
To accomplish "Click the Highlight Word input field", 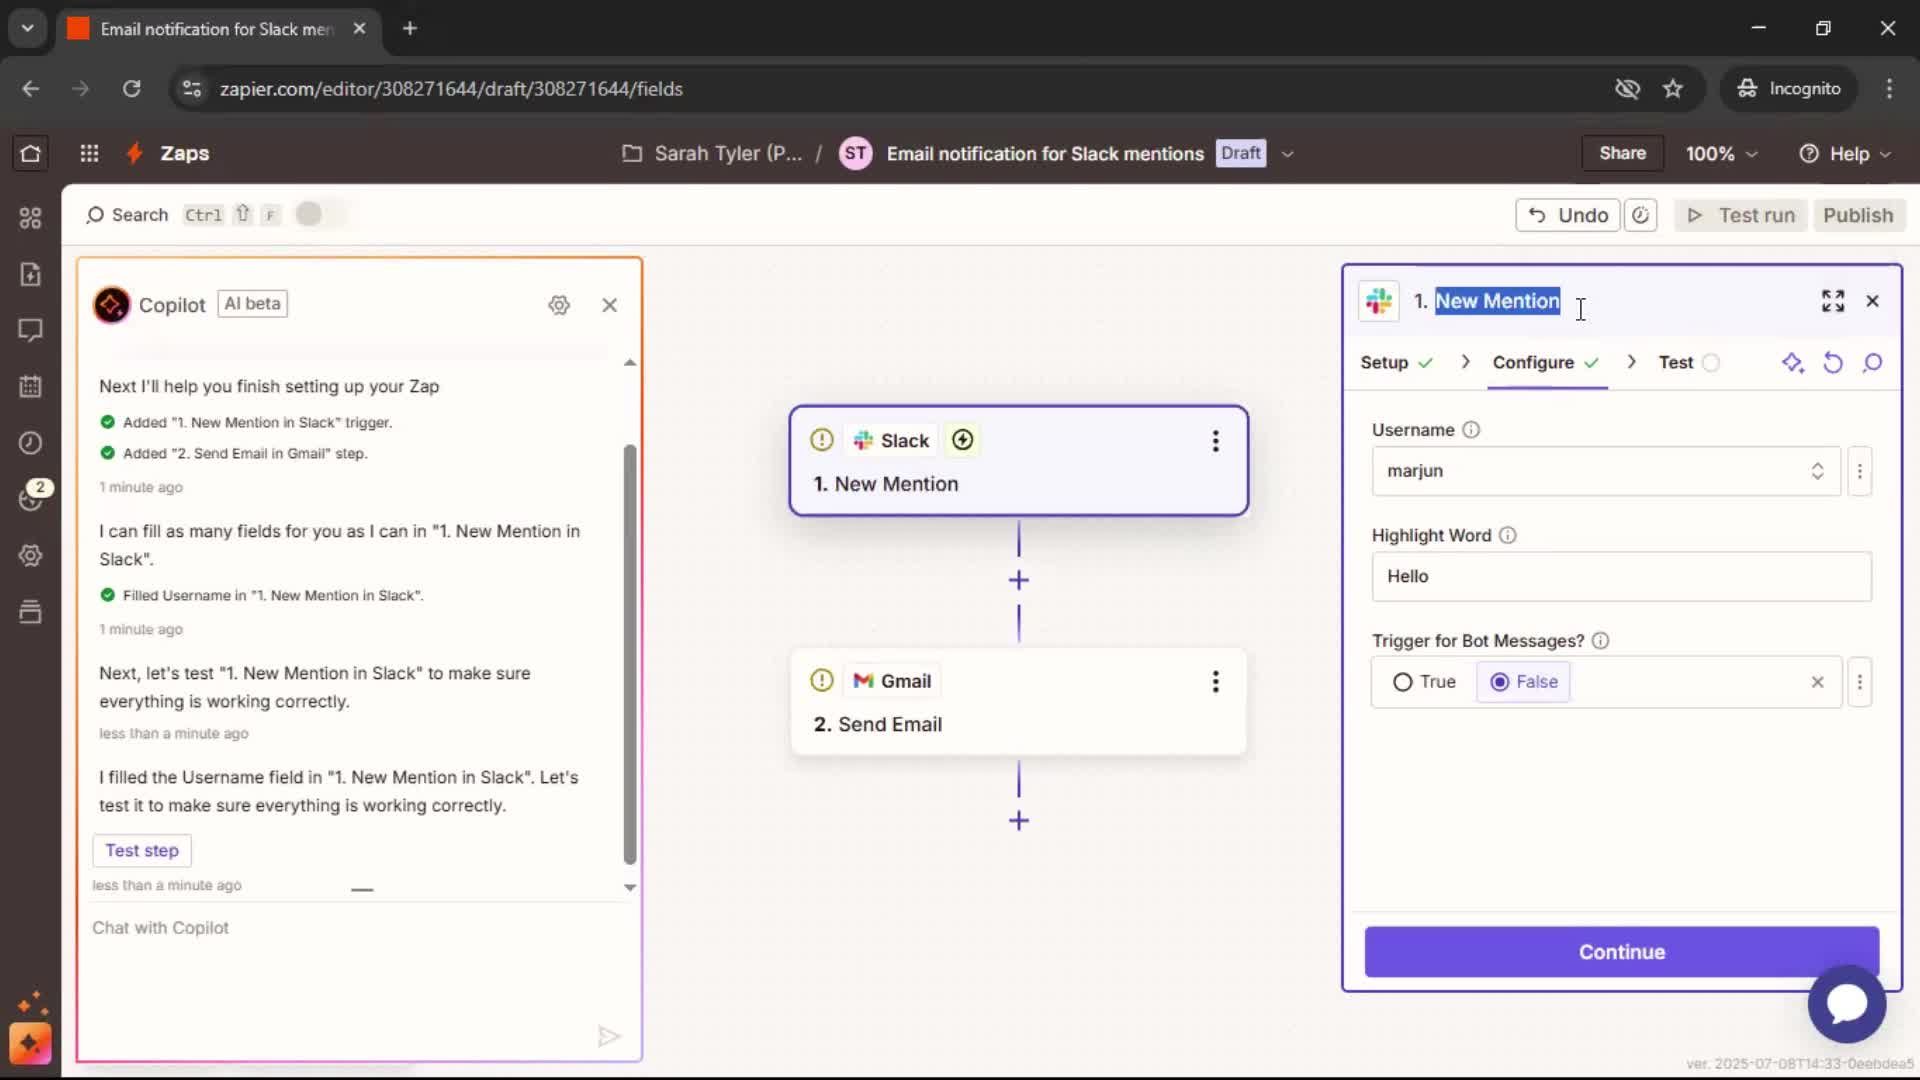I will pyautogui.click(x=1621, y=577).
